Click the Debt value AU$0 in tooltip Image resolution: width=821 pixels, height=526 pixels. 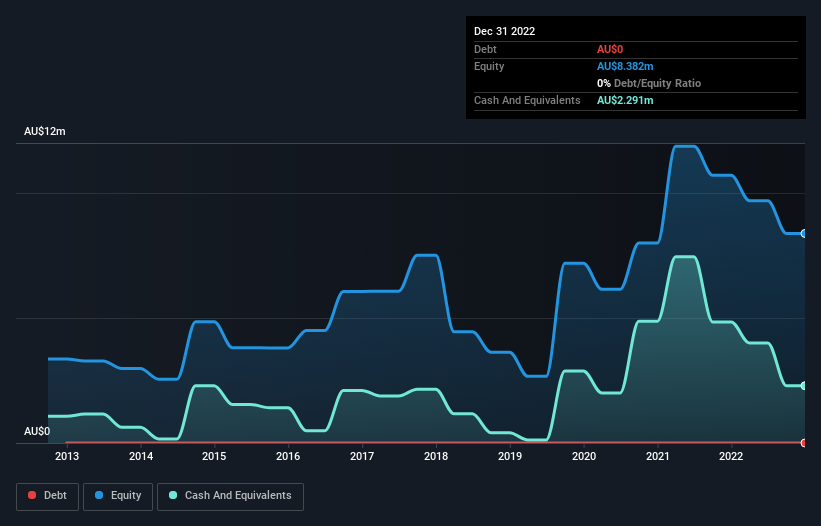click(610, 49)
